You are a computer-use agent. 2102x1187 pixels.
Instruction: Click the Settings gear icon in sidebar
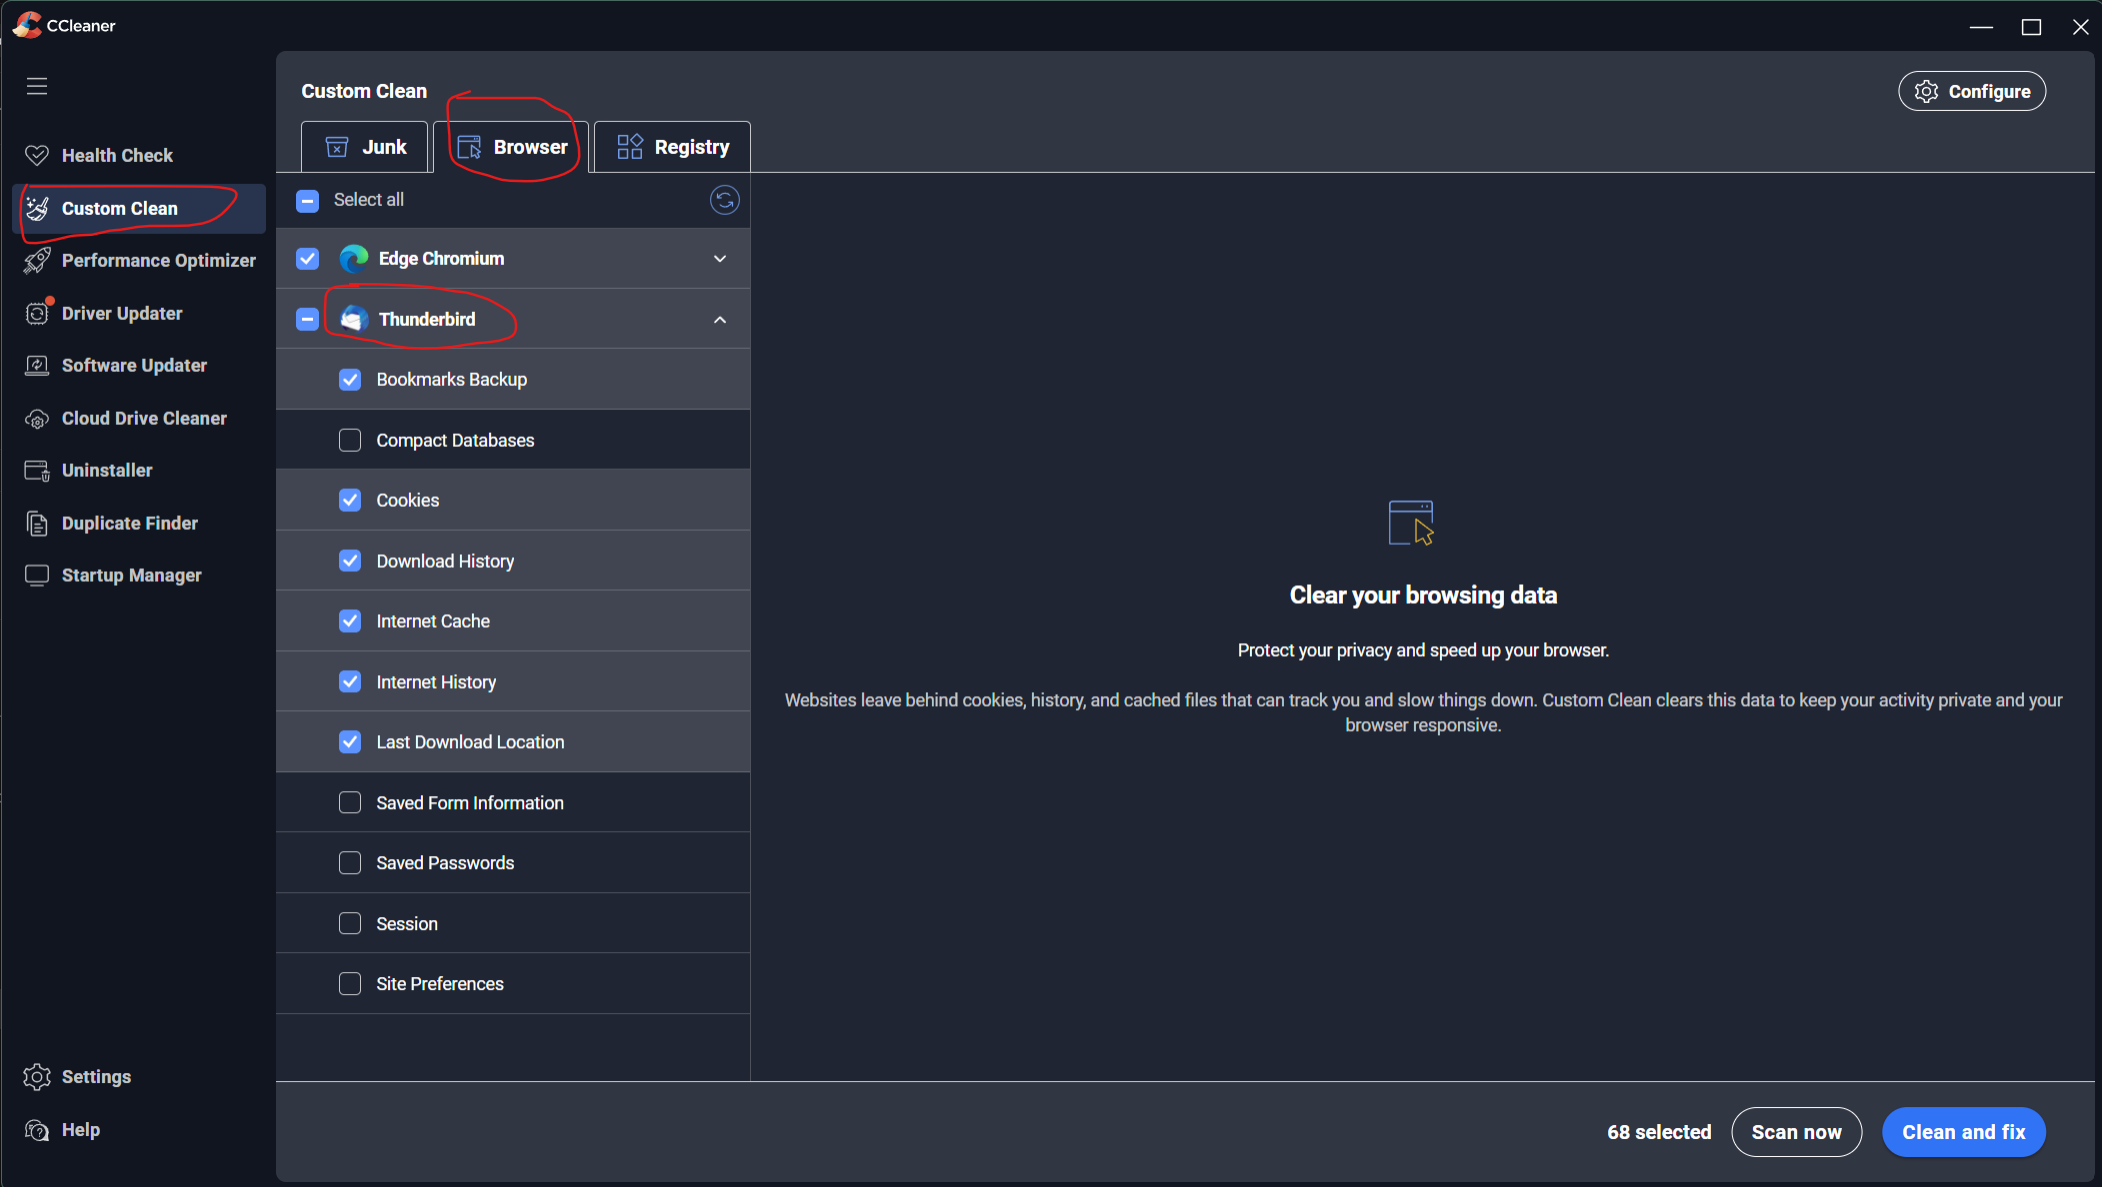click(x=37, y=1076)
